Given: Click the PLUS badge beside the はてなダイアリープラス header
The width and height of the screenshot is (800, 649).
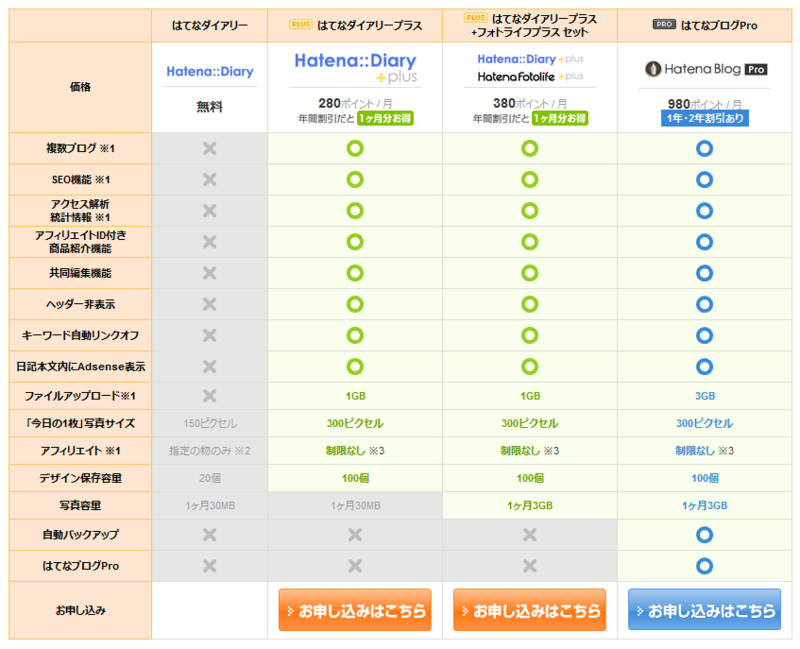Looking at the screenshot, I should [301, 24].
